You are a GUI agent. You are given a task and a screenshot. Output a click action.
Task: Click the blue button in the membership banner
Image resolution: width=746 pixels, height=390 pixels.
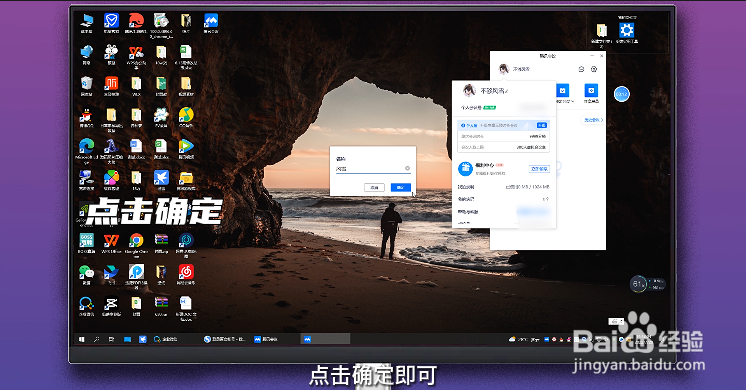541,125
